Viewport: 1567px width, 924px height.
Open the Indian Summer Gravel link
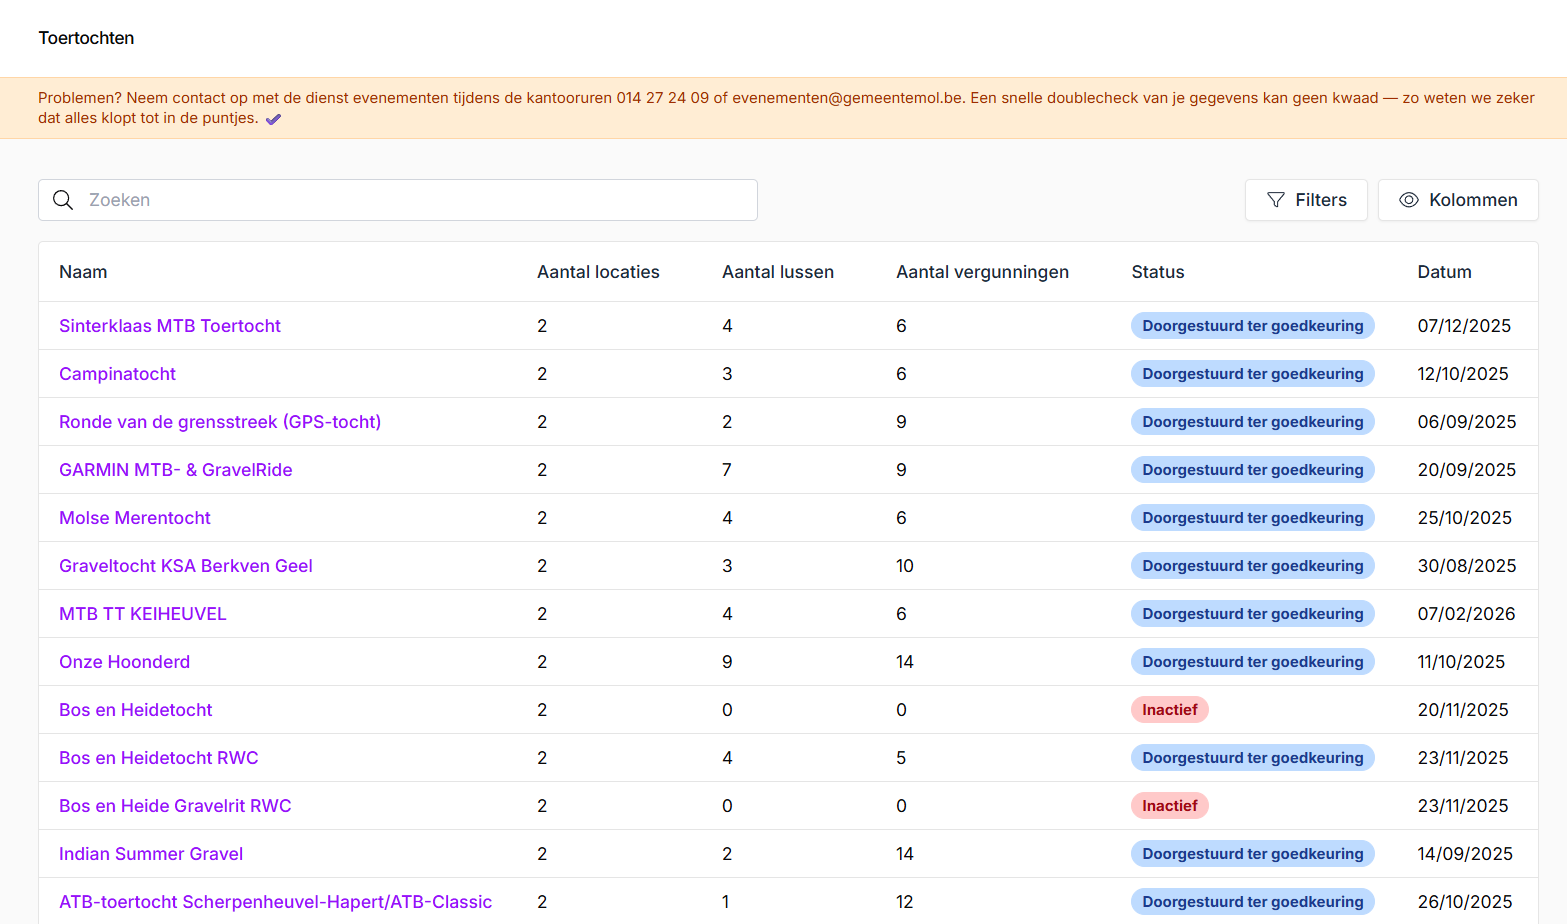[x=151, y=854]
